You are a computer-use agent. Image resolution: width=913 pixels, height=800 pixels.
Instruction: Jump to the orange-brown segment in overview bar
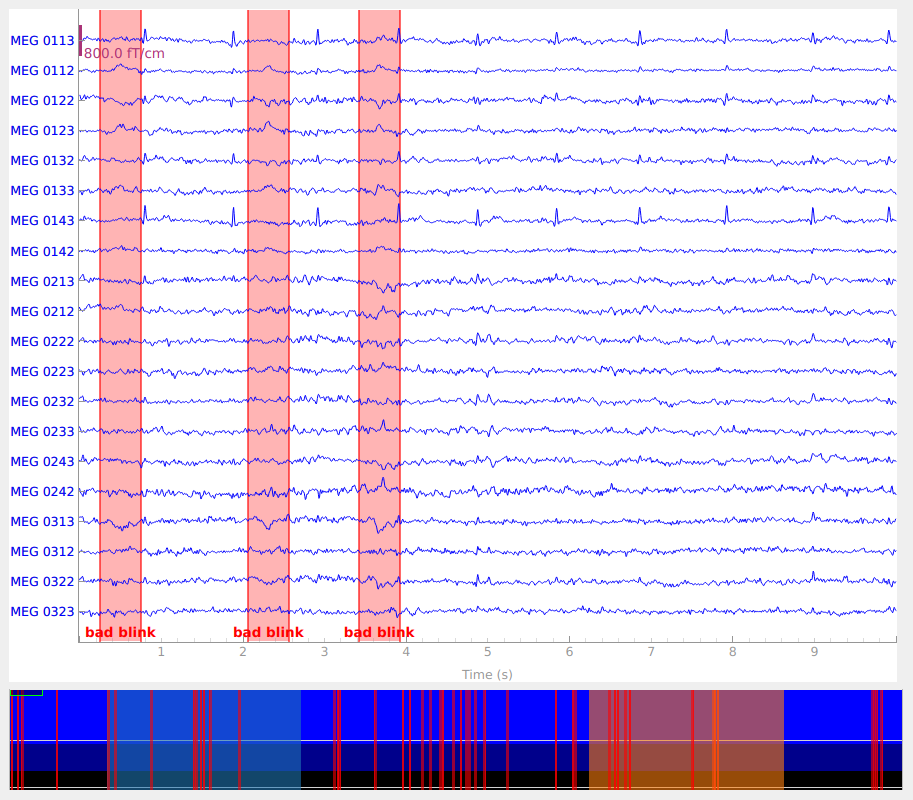[x=686, y=738]
